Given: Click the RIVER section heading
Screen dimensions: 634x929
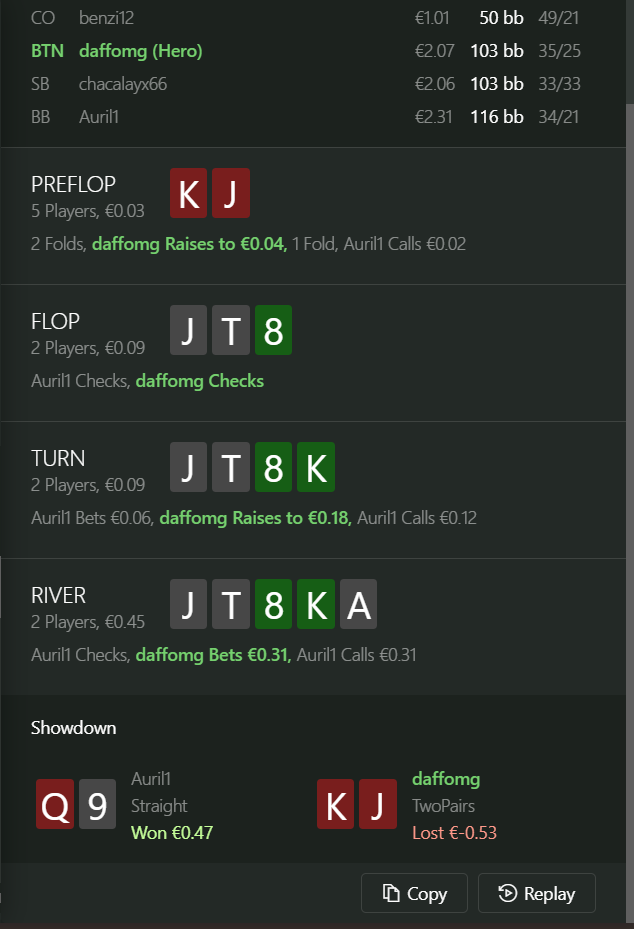Looking at the screenshot, I should click(58, 595).
